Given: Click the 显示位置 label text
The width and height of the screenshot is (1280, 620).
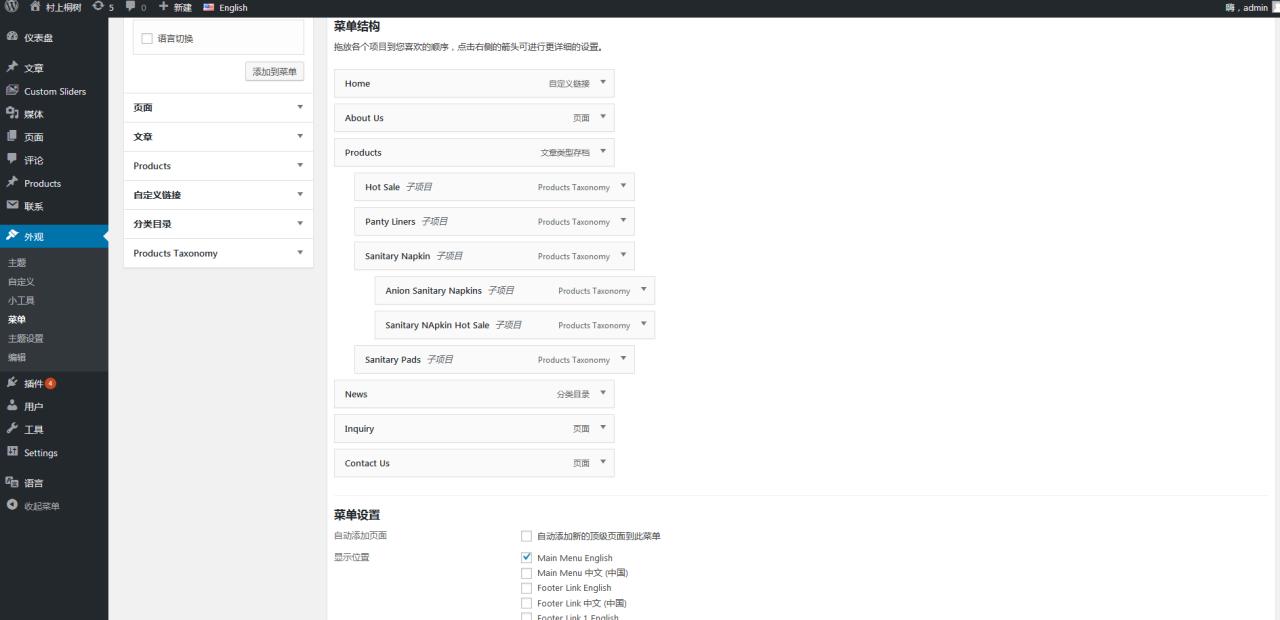Looking at the screenshot, I should coord(352,557).
